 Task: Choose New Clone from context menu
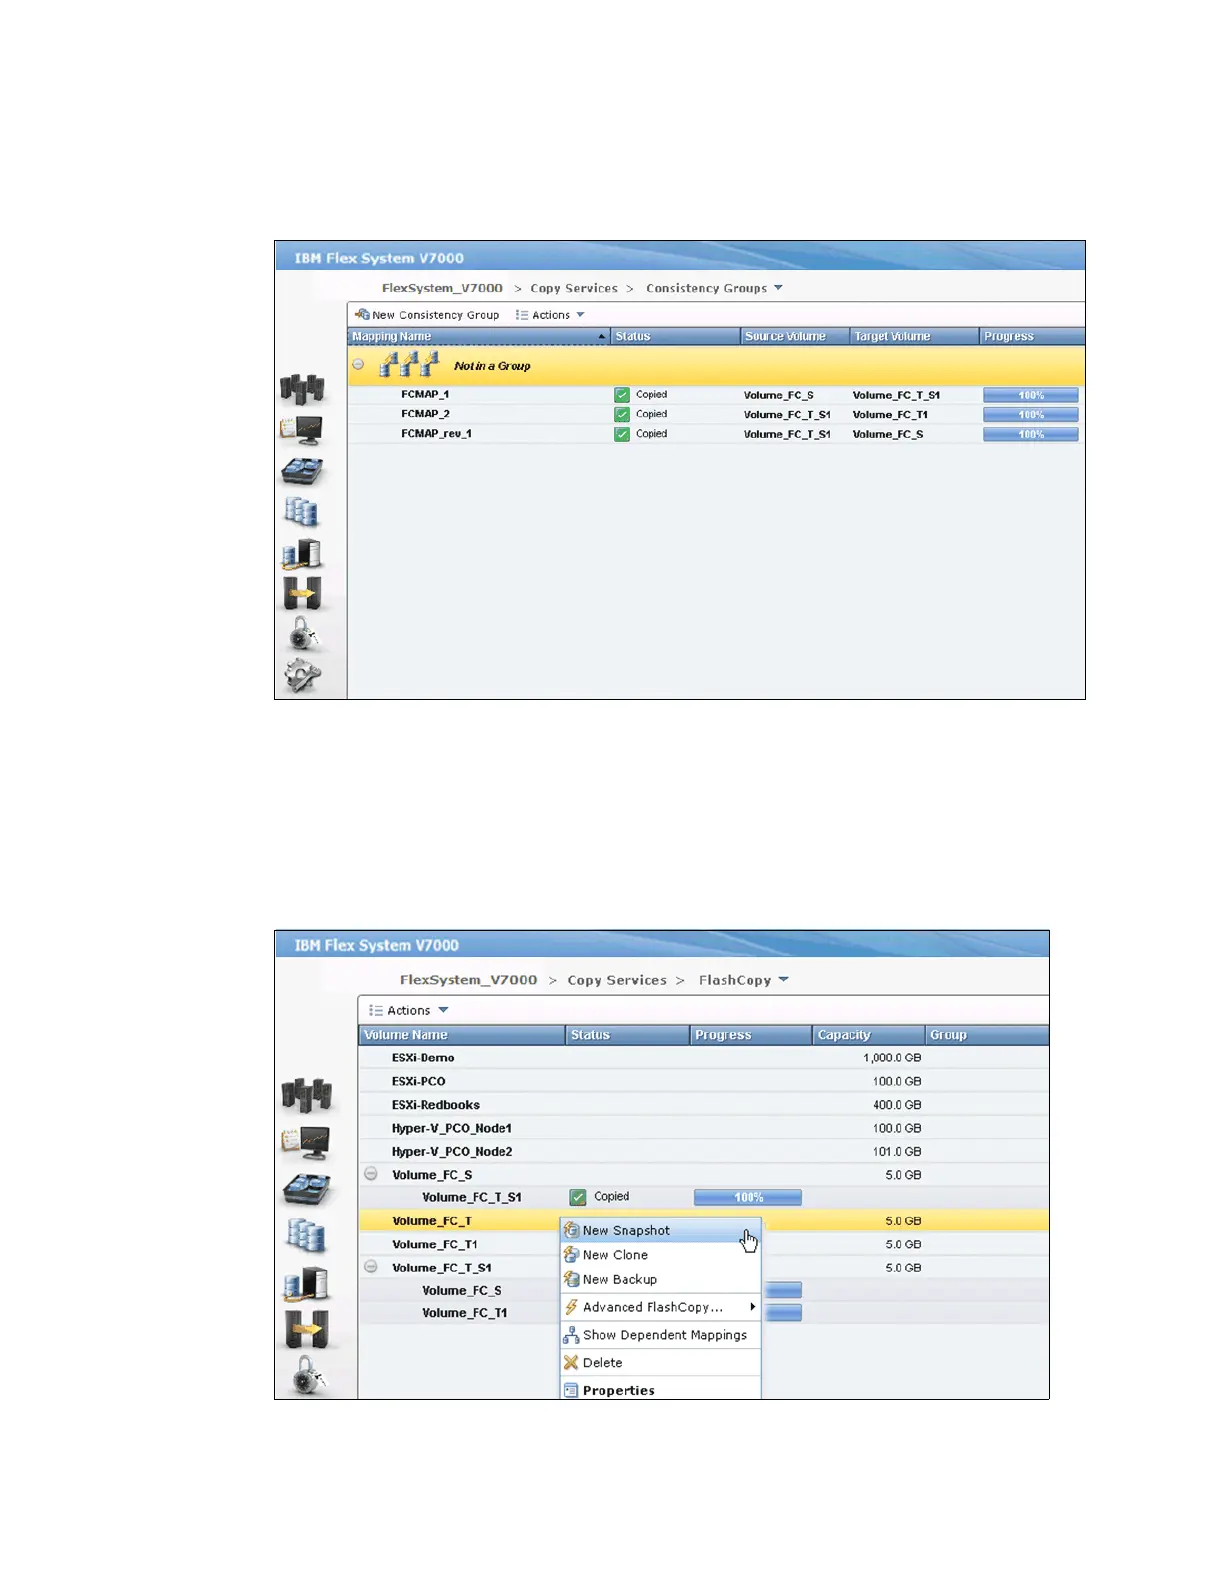click(x=661, y=1255)
